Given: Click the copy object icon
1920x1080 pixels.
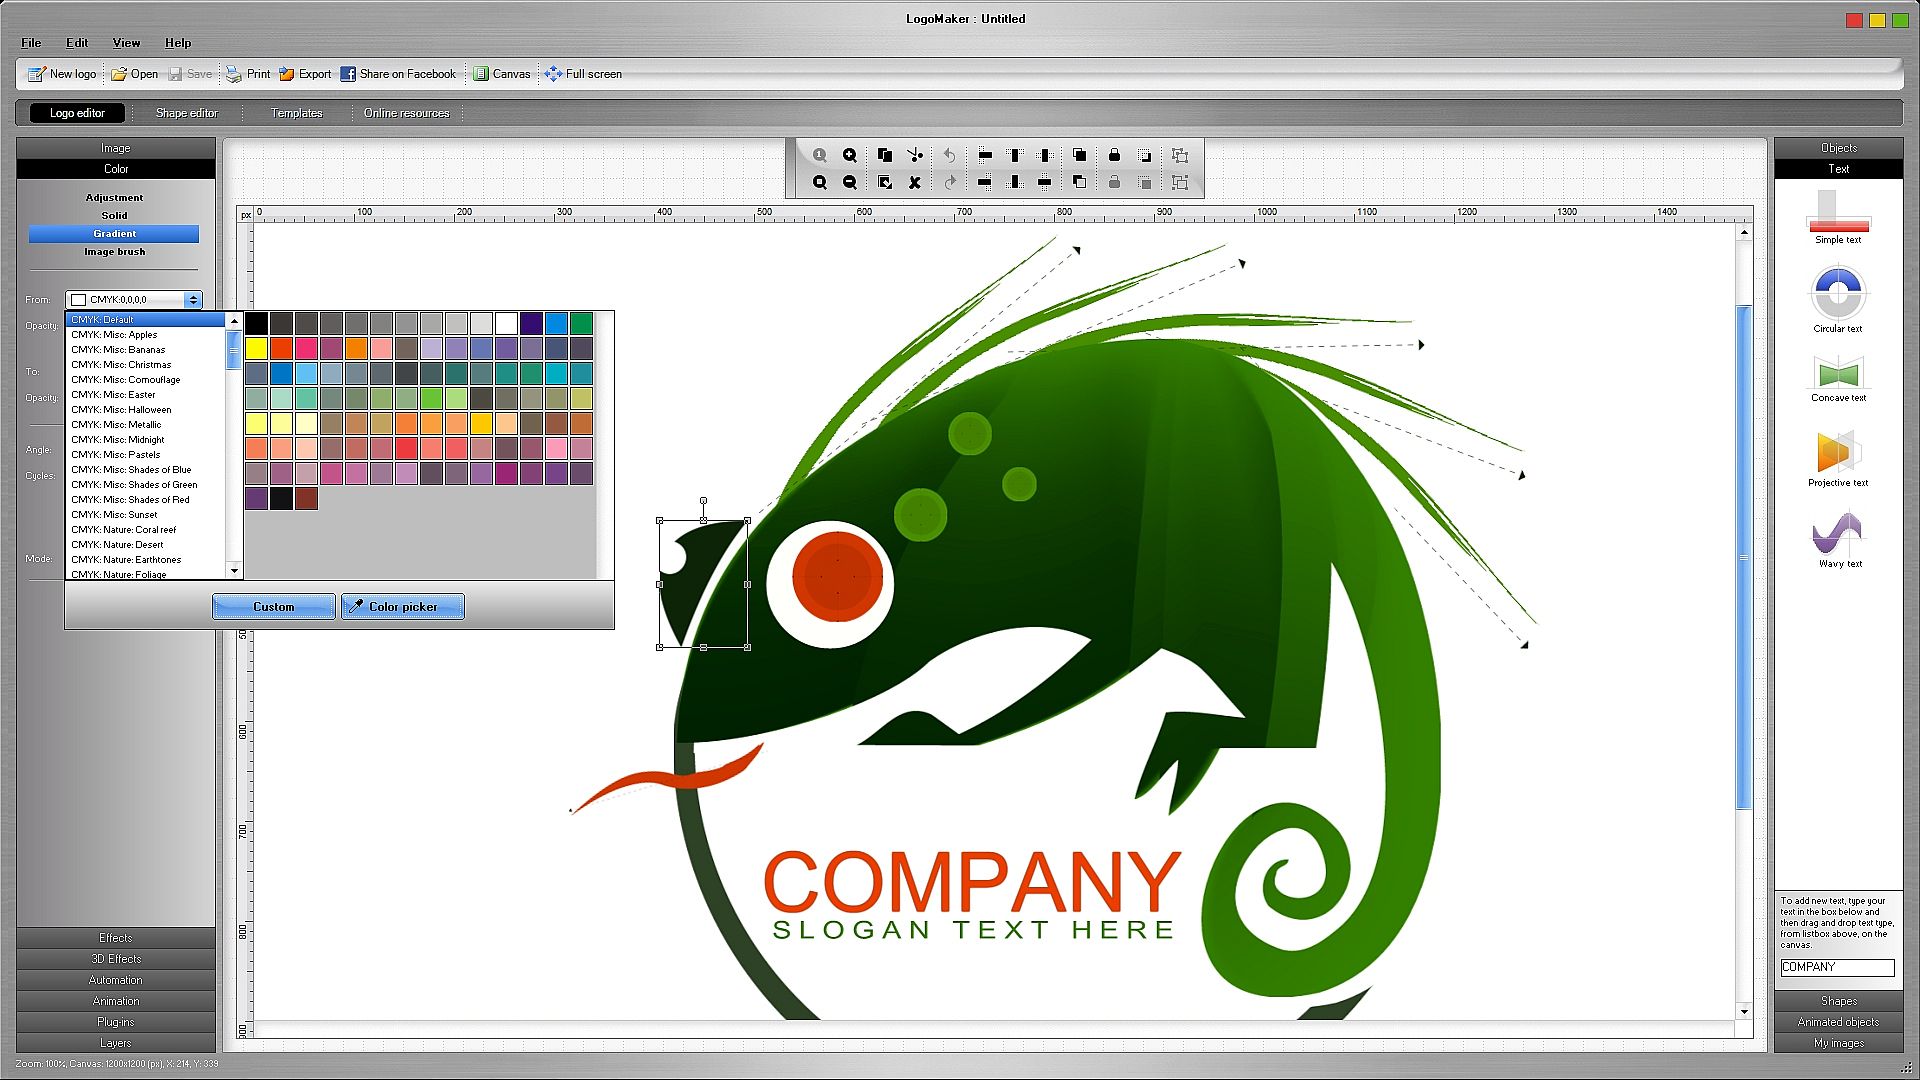Looking at the screenshot, I should 884,155.
